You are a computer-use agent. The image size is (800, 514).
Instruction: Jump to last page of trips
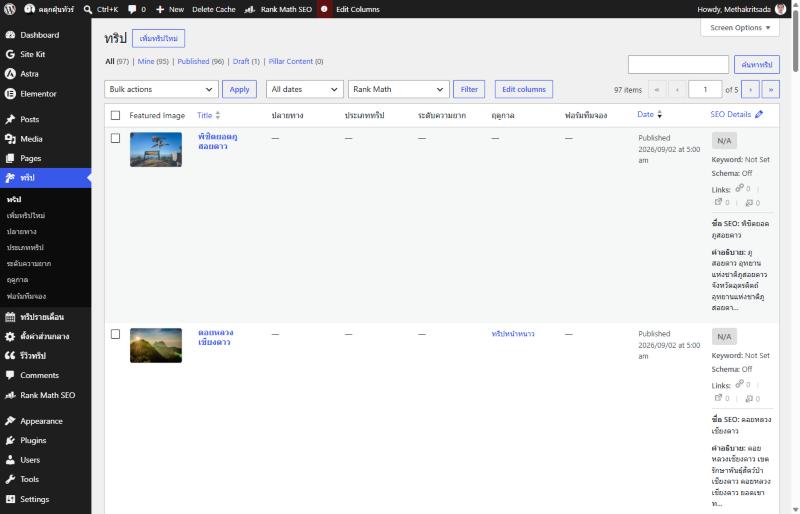(770, 89)
